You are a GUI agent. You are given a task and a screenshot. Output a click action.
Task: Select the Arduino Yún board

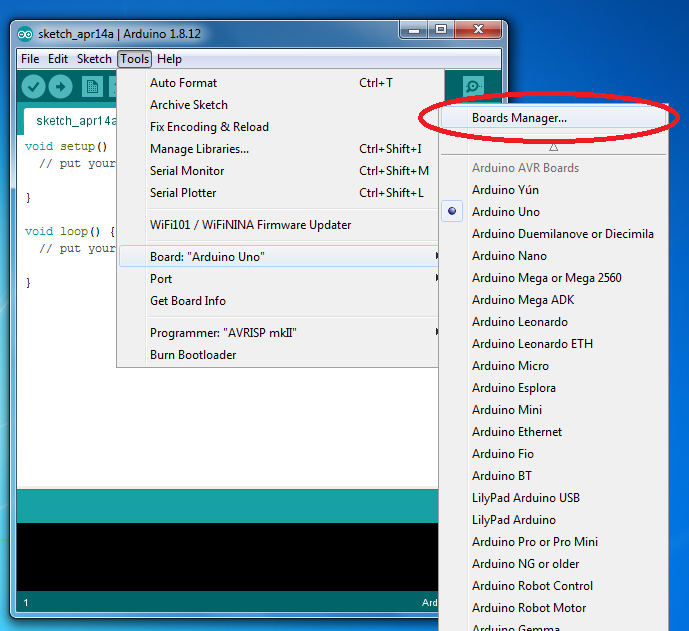point(553,189)
